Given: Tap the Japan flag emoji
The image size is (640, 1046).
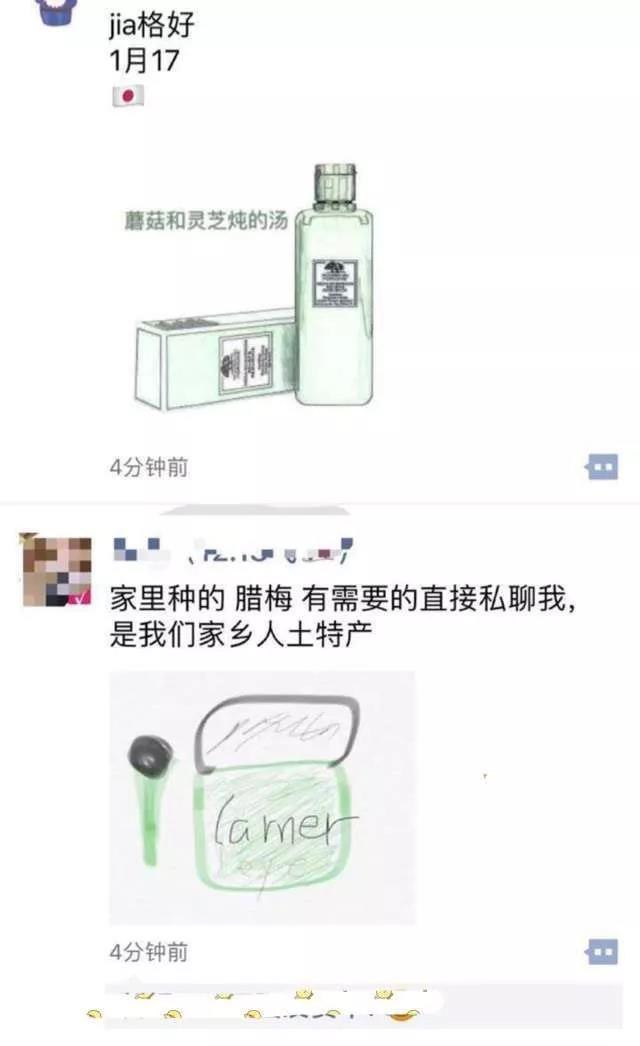Looking at the screenshot, I should click(x=128, y=97).
